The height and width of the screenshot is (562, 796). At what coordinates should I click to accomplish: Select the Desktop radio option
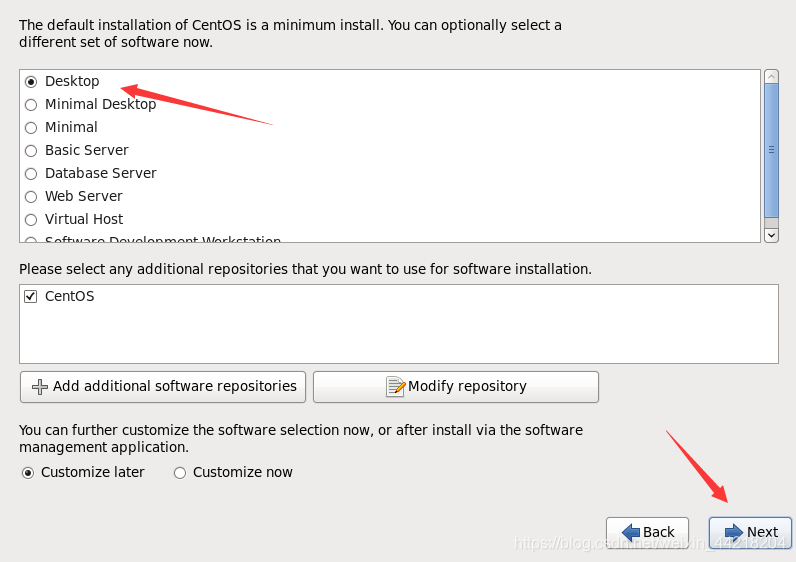[31, 82]
